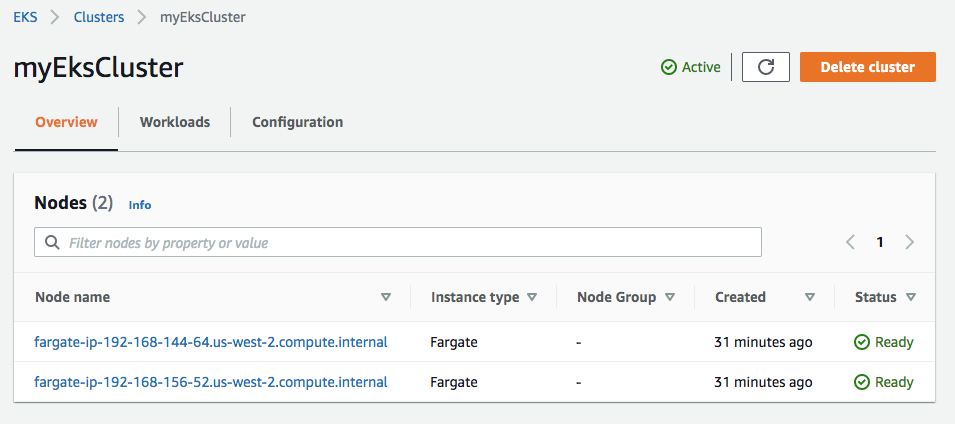Click the search magnifier icon in filter

(x=53, y=242)
